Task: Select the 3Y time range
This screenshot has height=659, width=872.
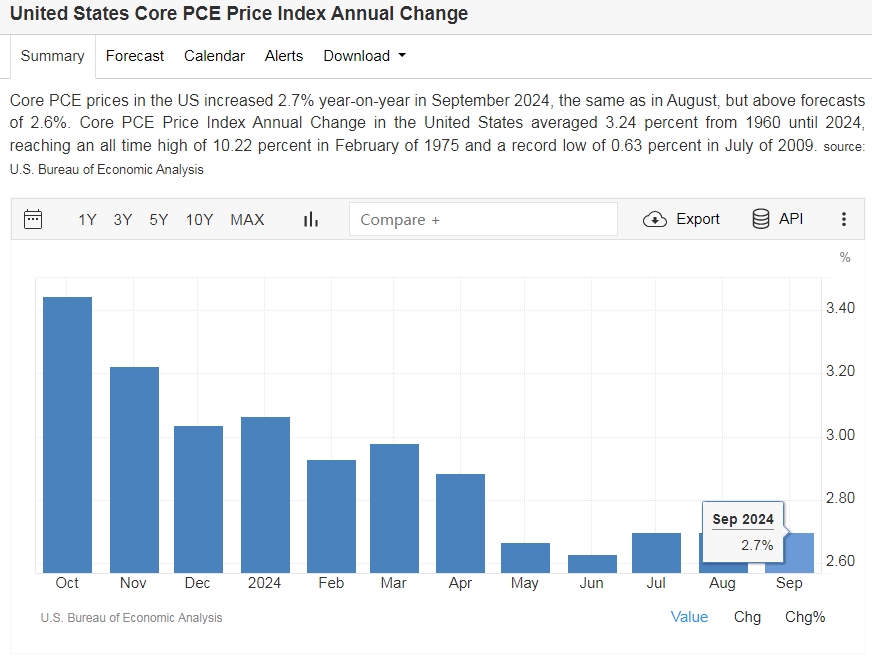Action: (x=123, y=219)
